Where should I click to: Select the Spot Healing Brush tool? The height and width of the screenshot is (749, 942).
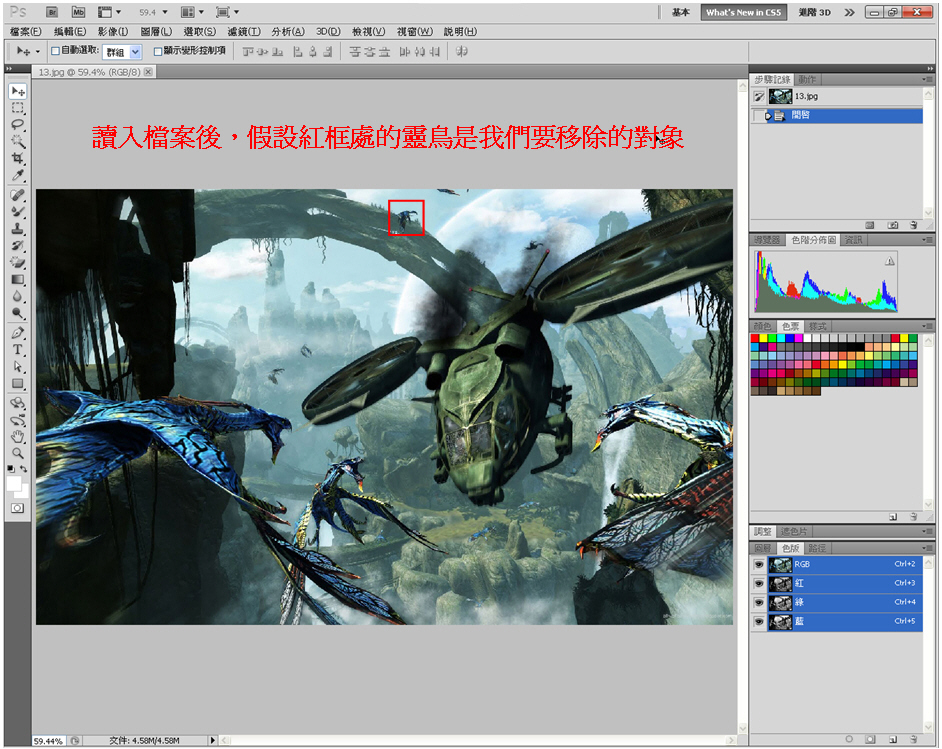[x=17, y=195]
